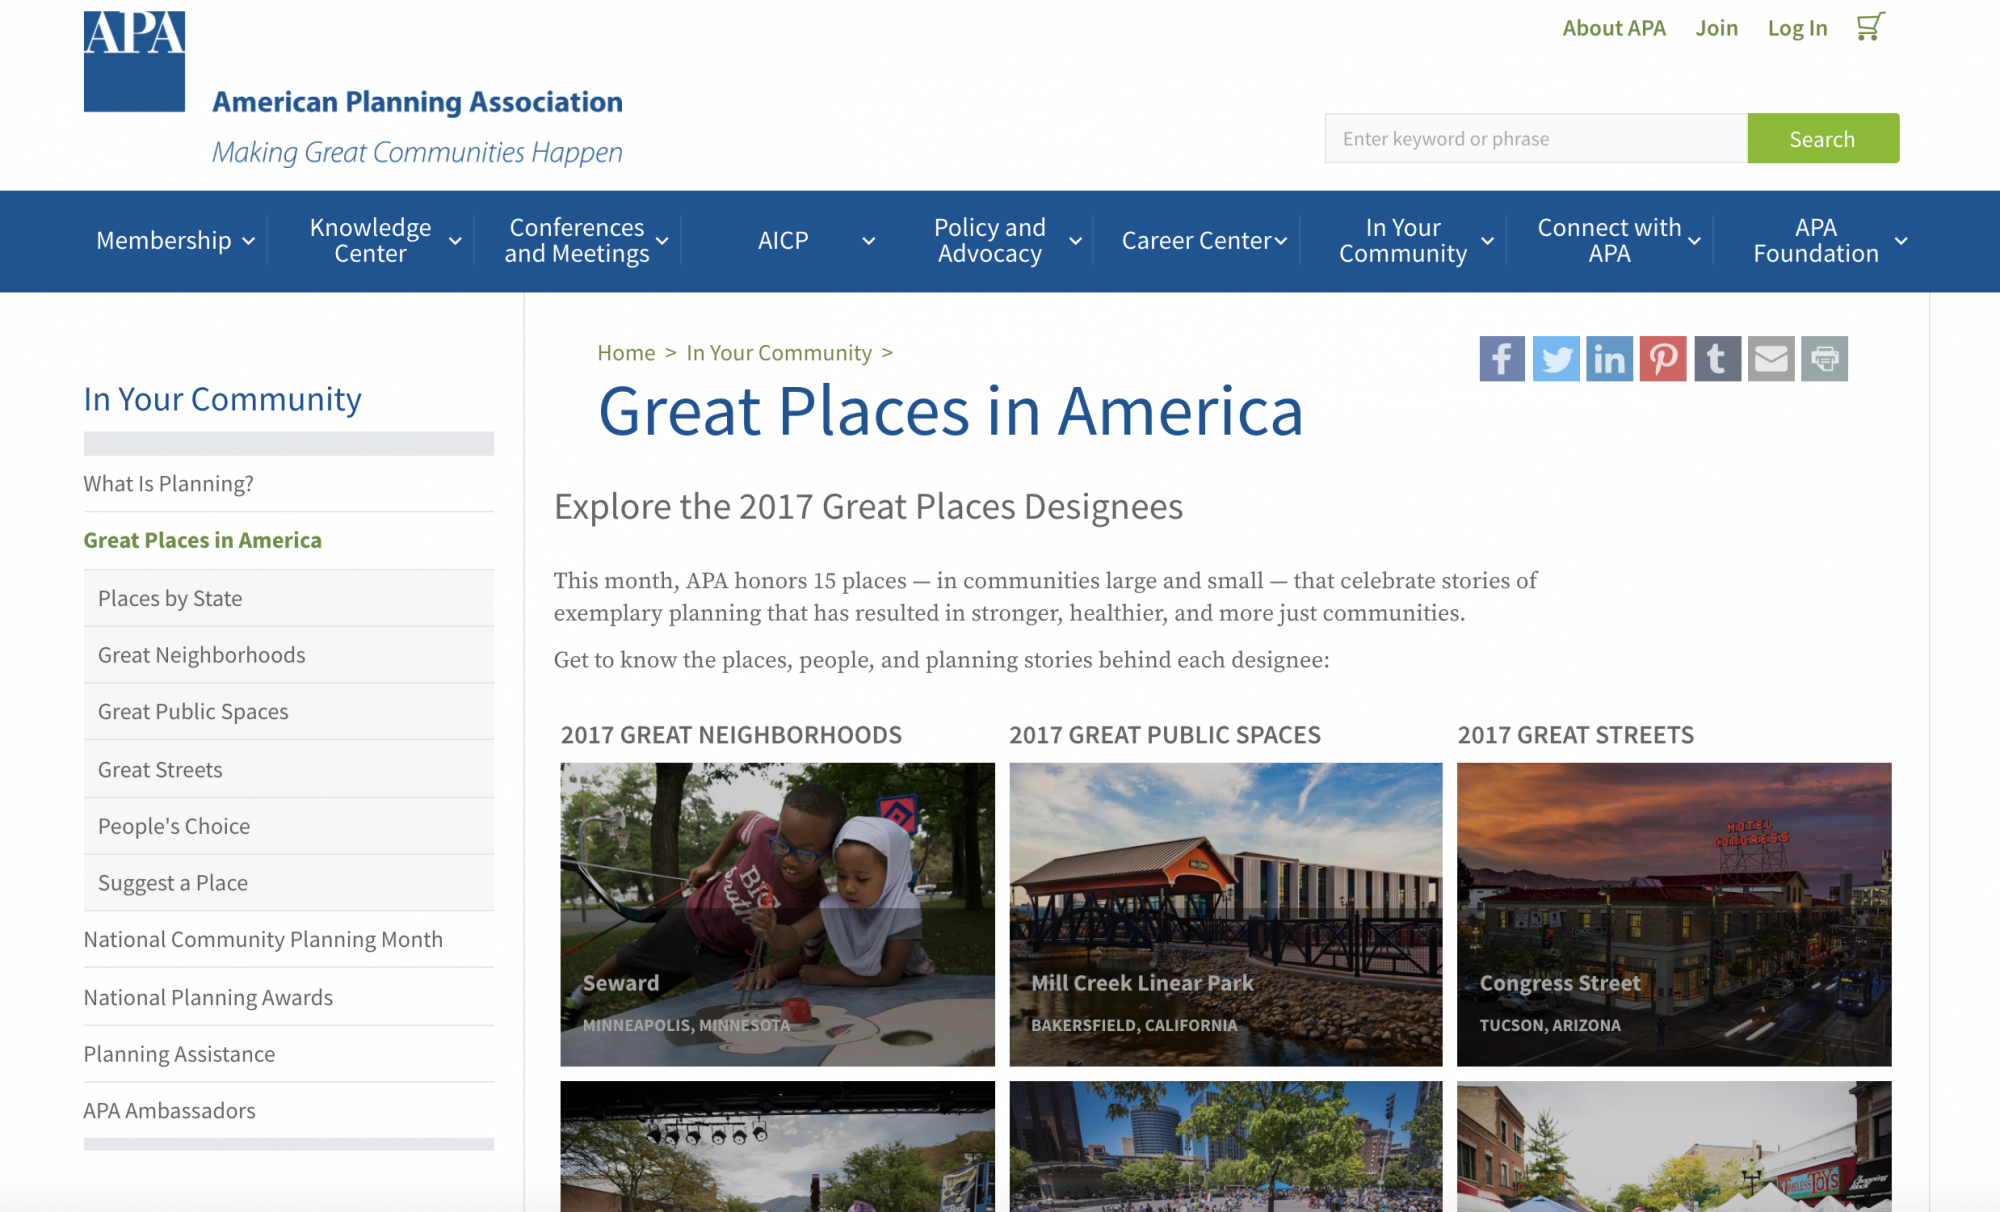The height and width of the screenshot is (1212, 2000).
Task: Share page on LinkedIn
Action: pos(1609,359)
